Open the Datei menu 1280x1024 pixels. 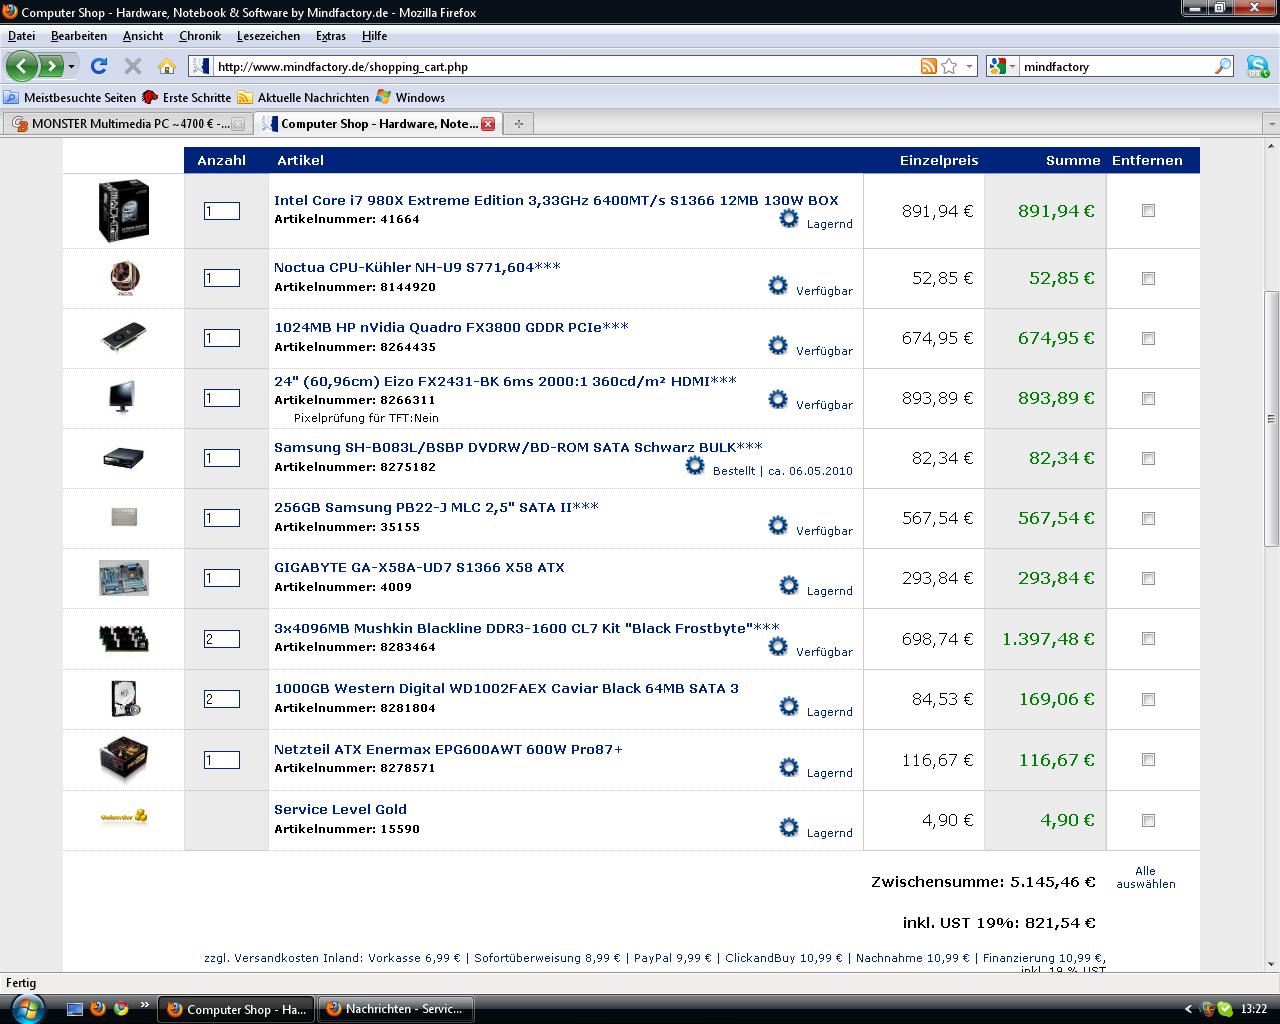coord(21,36)
